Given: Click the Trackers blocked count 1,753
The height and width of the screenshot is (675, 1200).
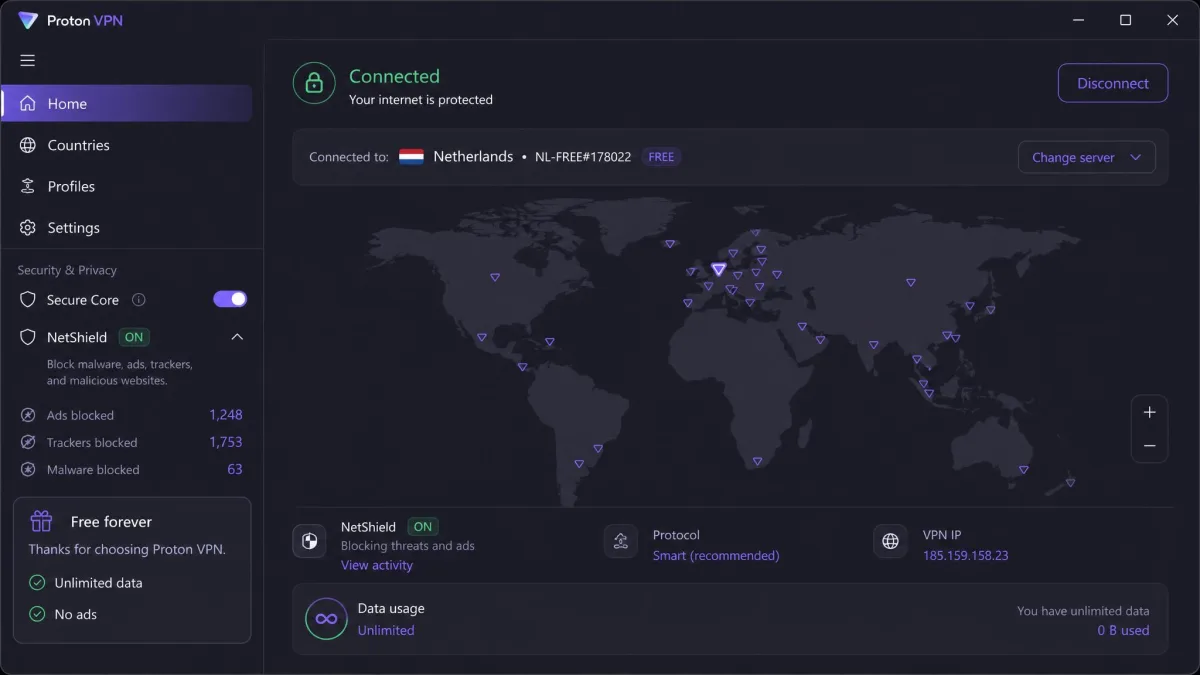Looking at the screenshot, I should point(226,442).
